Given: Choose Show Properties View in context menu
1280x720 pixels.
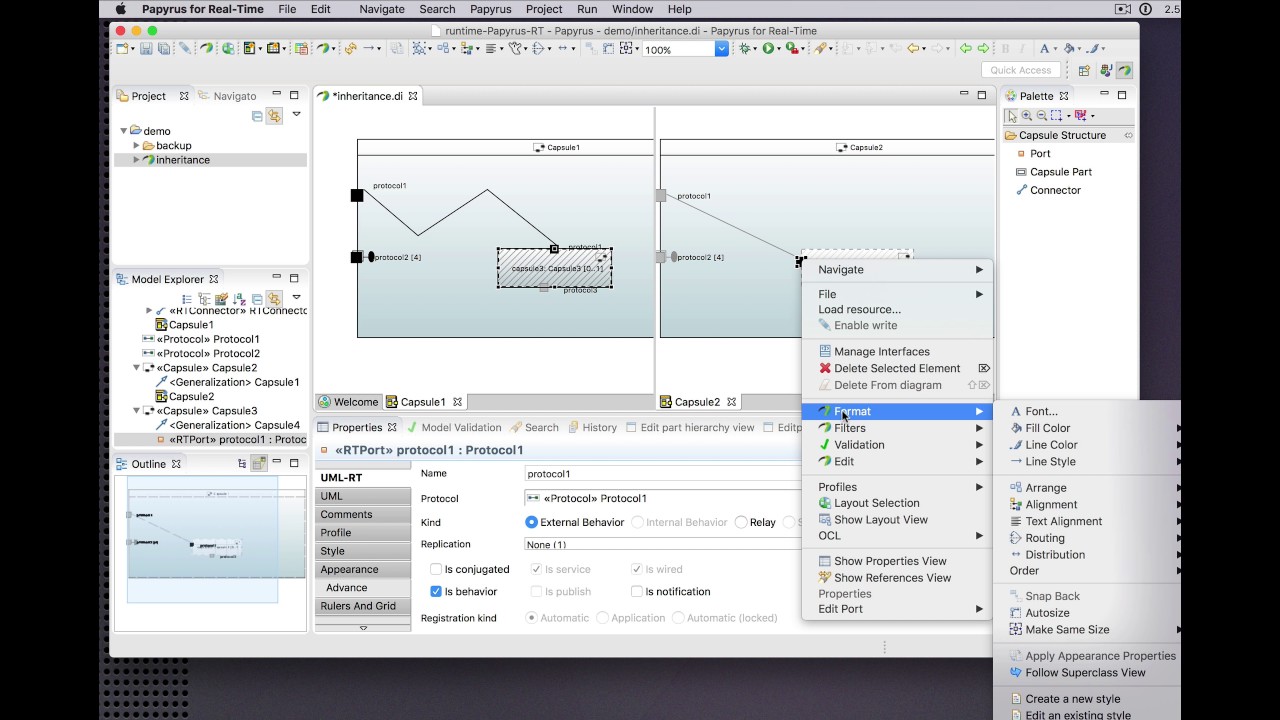Looking at the screenshot, I should click(x=890, y=561).
